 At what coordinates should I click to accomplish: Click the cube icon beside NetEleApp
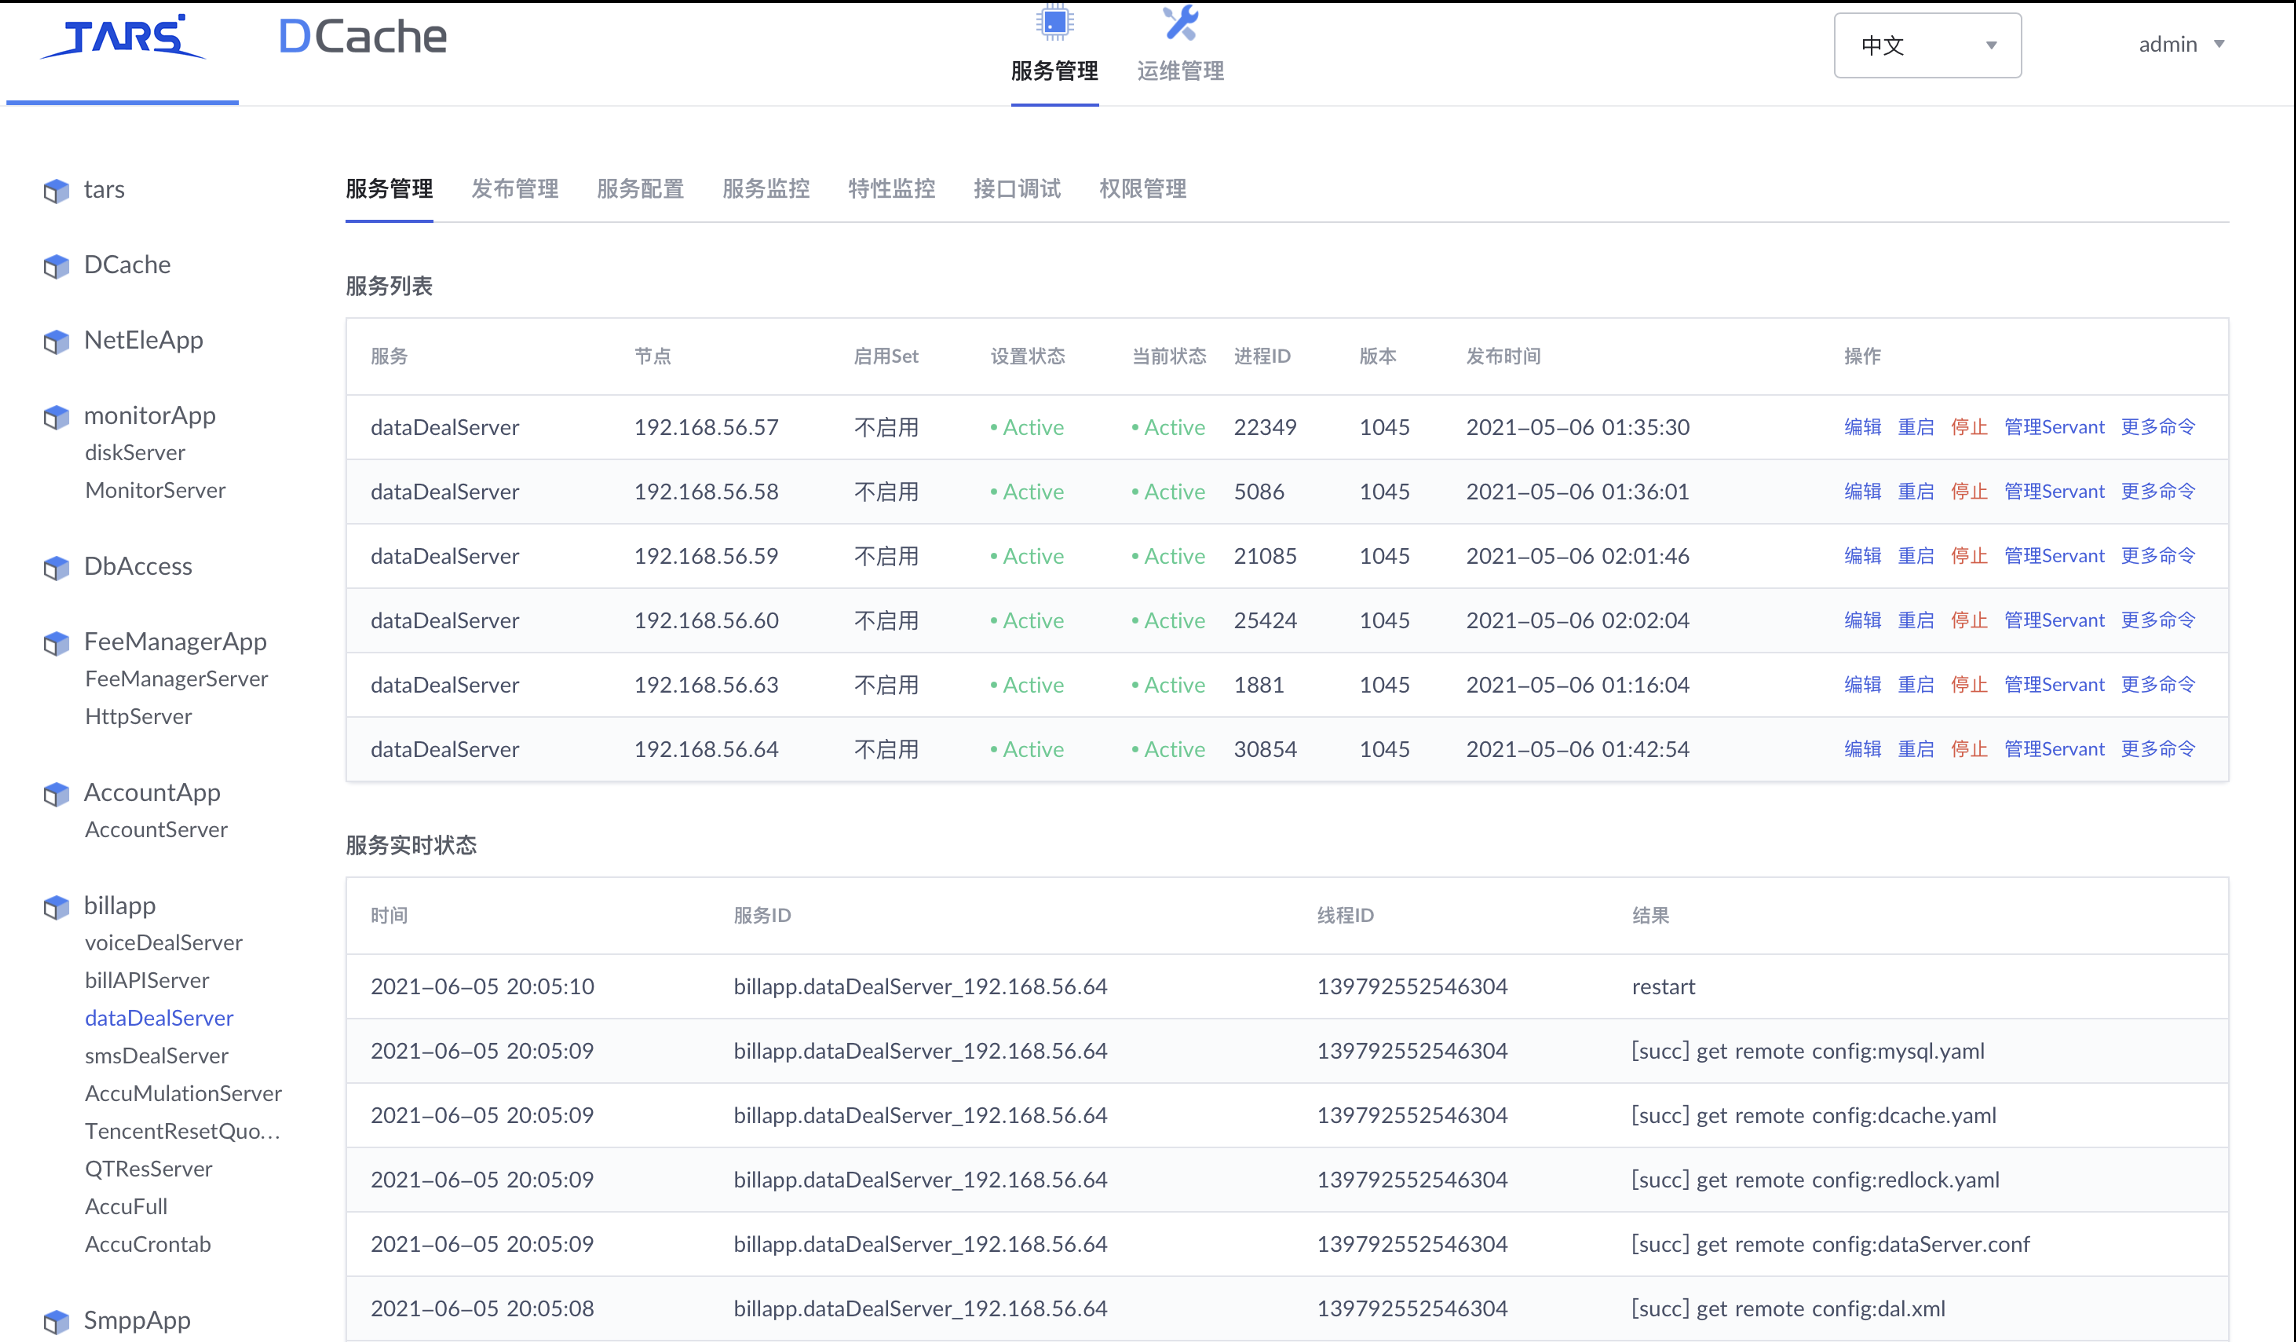tap(57, 341)
